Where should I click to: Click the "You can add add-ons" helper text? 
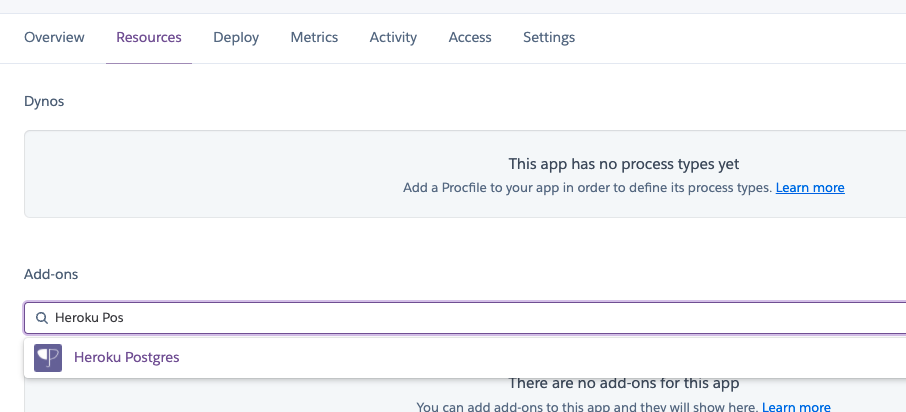tap(586, 407)
